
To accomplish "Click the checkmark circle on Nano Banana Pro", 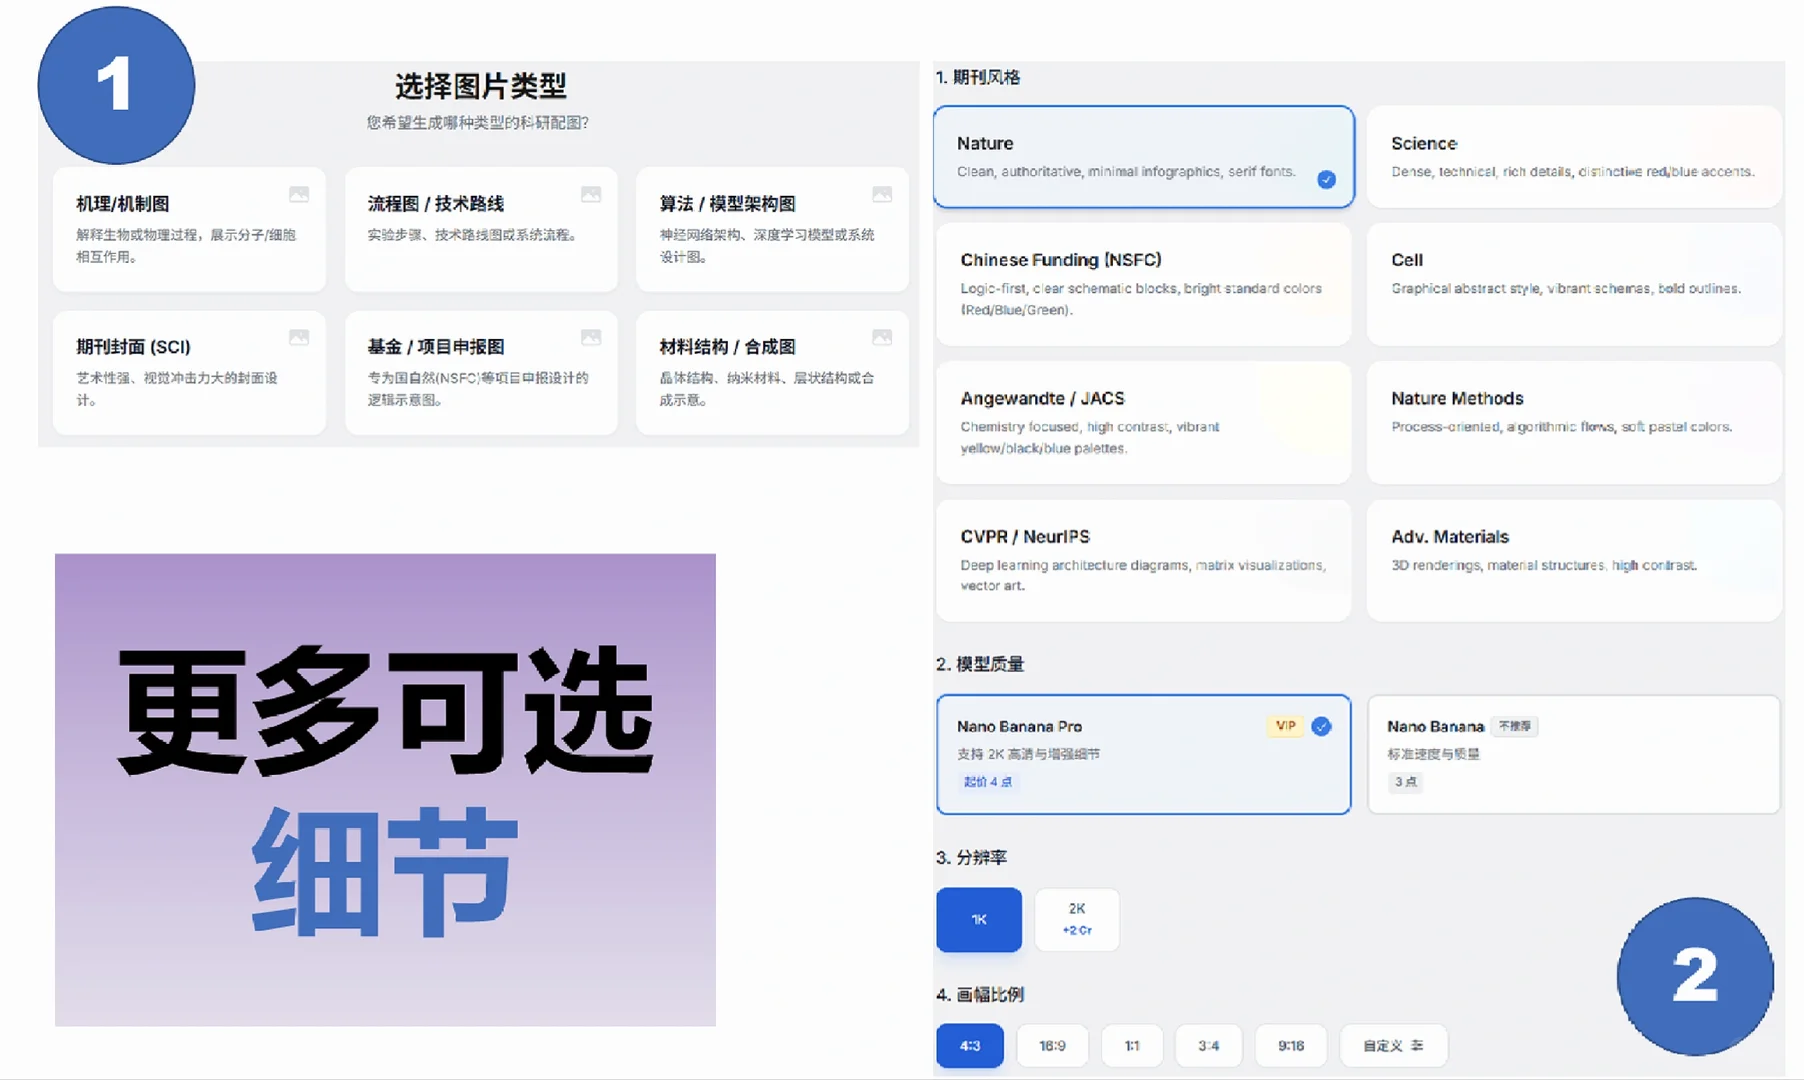I will click(x=1322, y=727).
